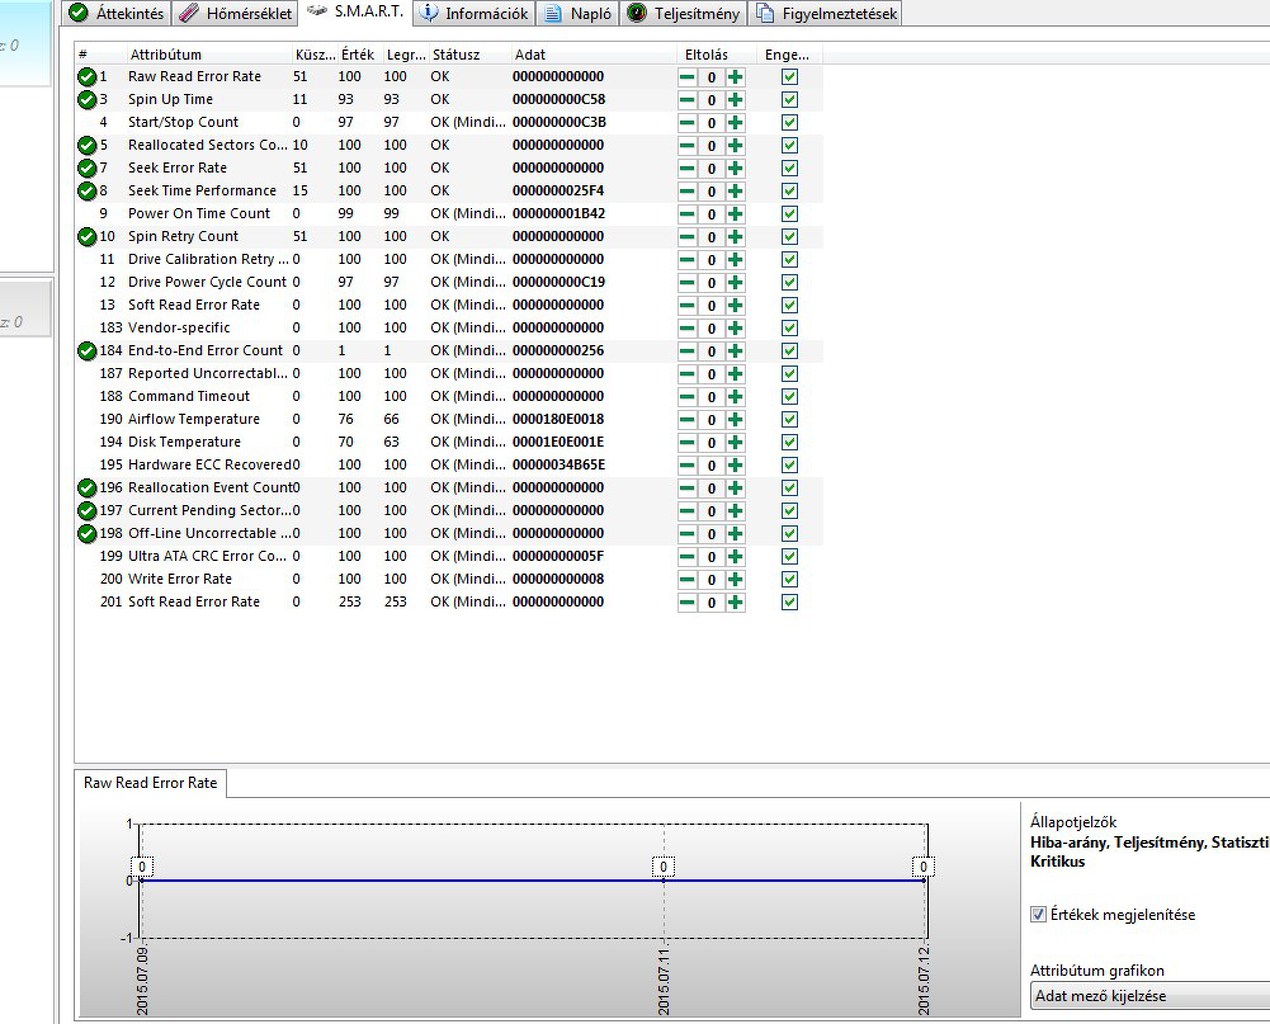Decrease offset for Spin Up Time

(687, 100)
